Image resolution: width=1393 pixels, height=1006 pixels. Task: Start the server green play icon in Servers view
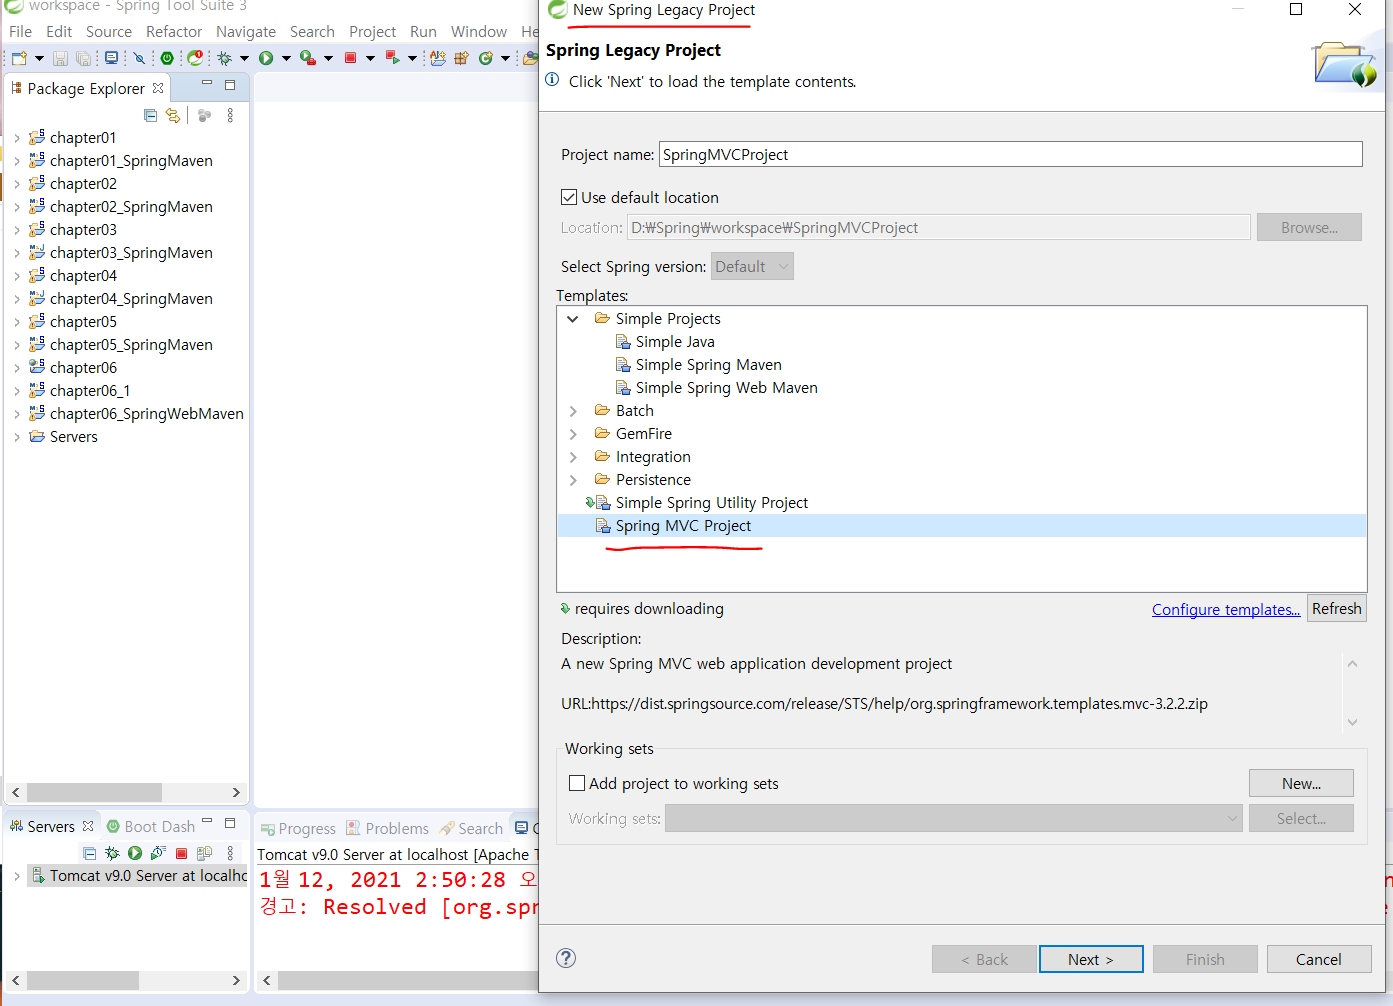click(x=135, y=853)
